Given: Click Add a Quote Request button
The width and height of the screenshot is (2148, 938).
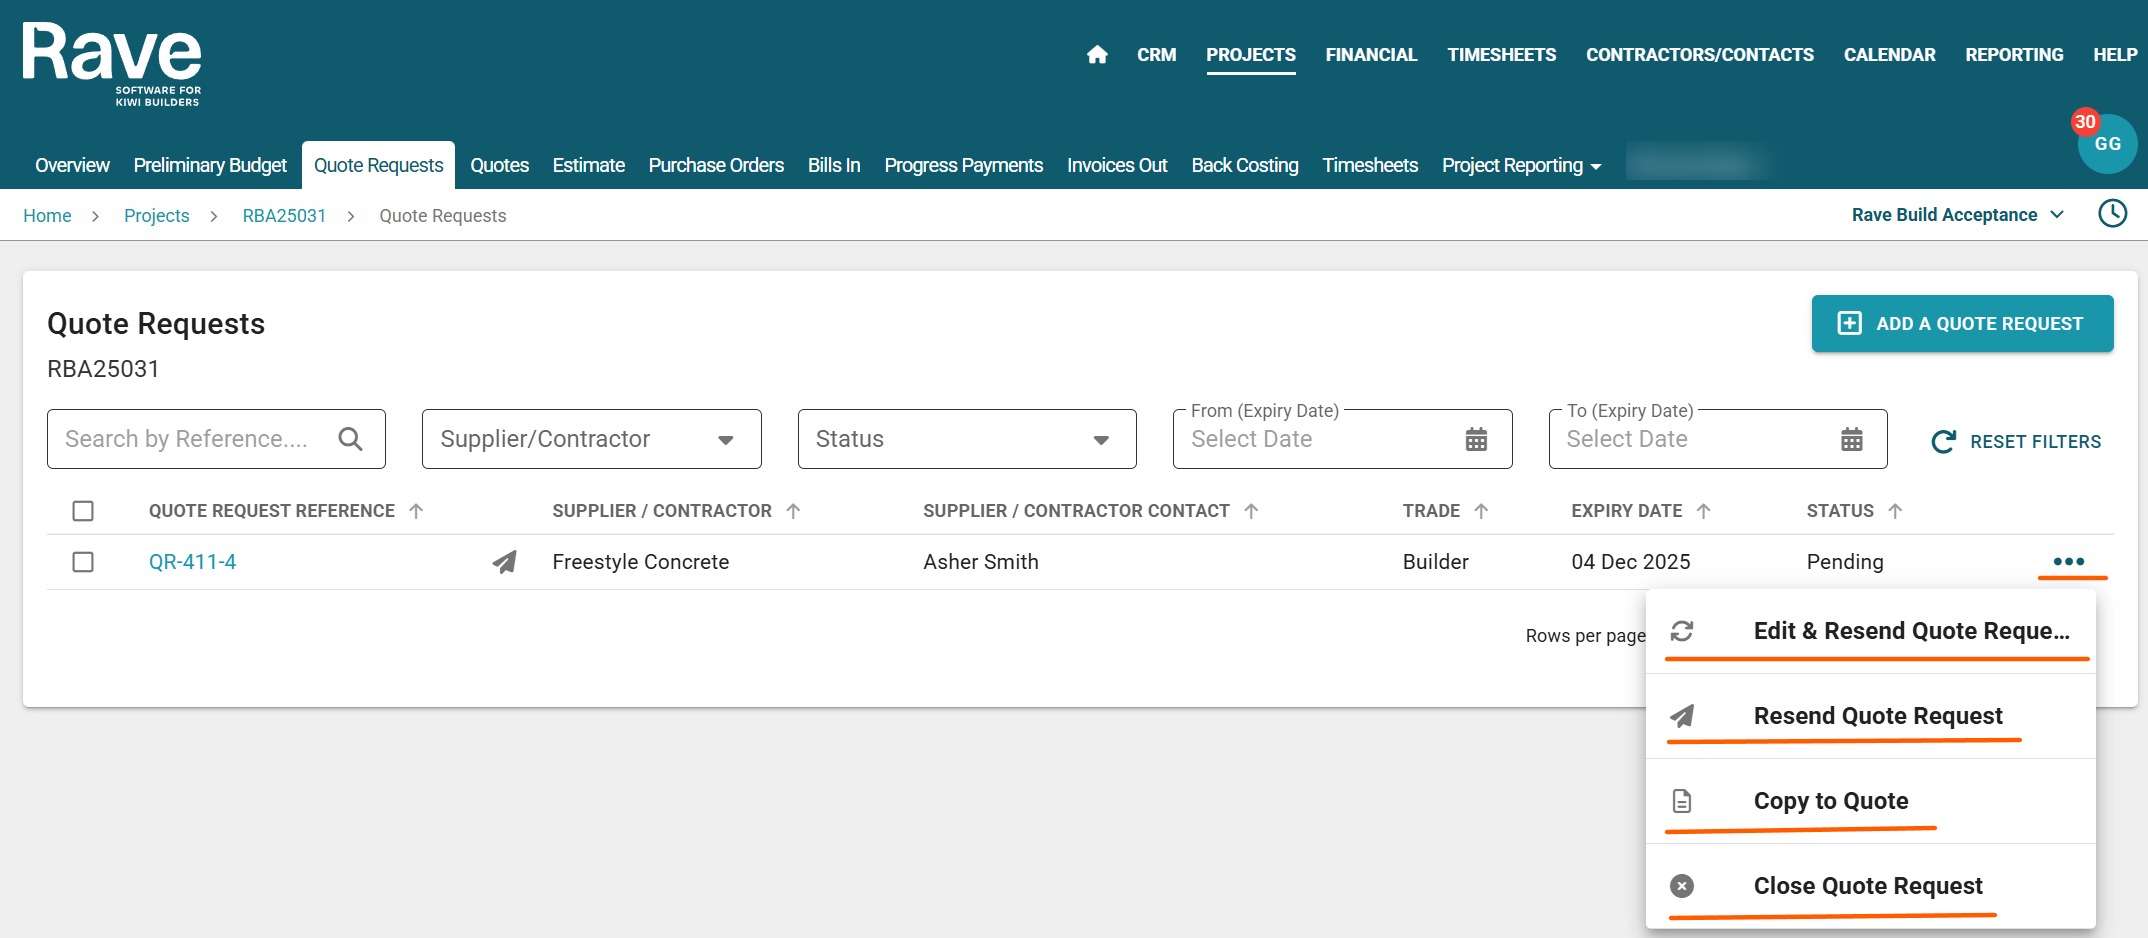Looking at the screenshot, I should [x=1962, y=324].
